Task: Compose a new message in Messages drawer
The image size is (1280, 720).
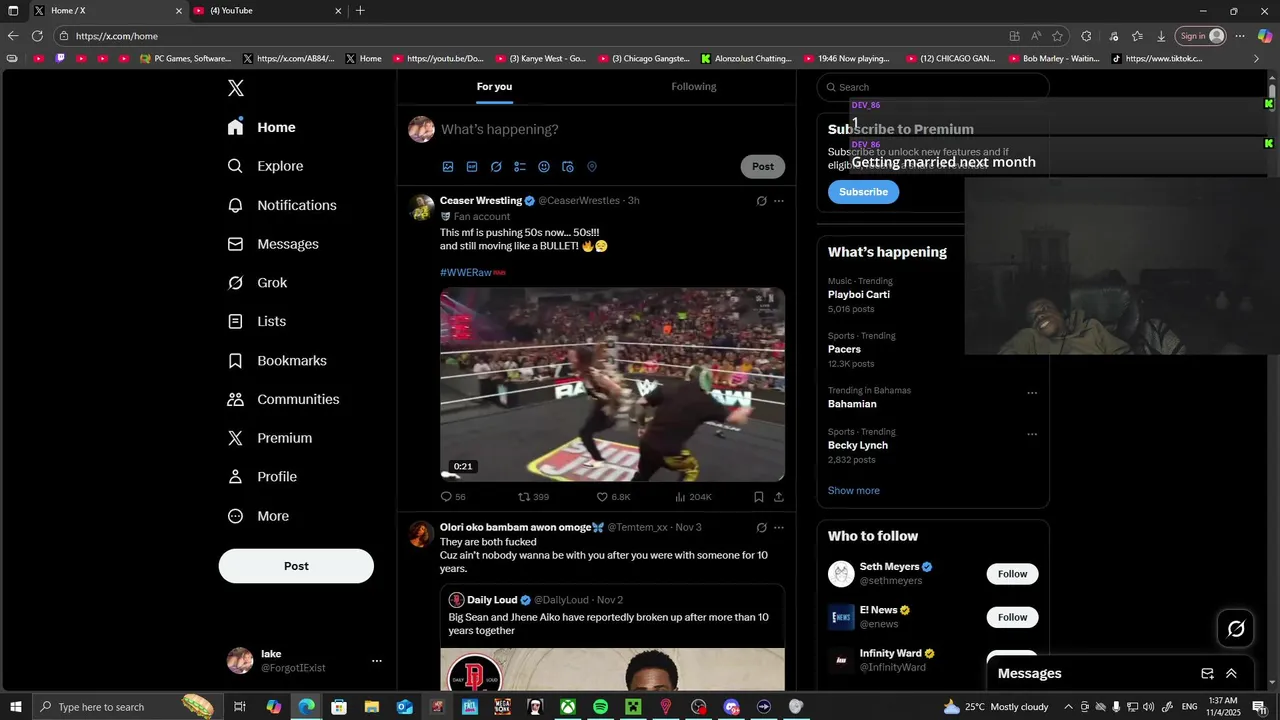Action: tap(1207, 674)
